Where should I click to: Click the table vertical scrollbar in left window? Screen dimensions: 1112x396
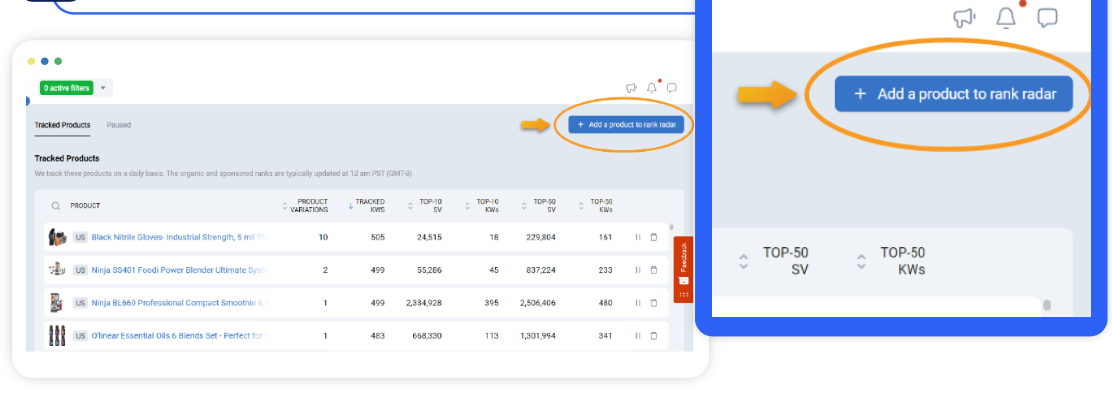(x=671, y=227)
